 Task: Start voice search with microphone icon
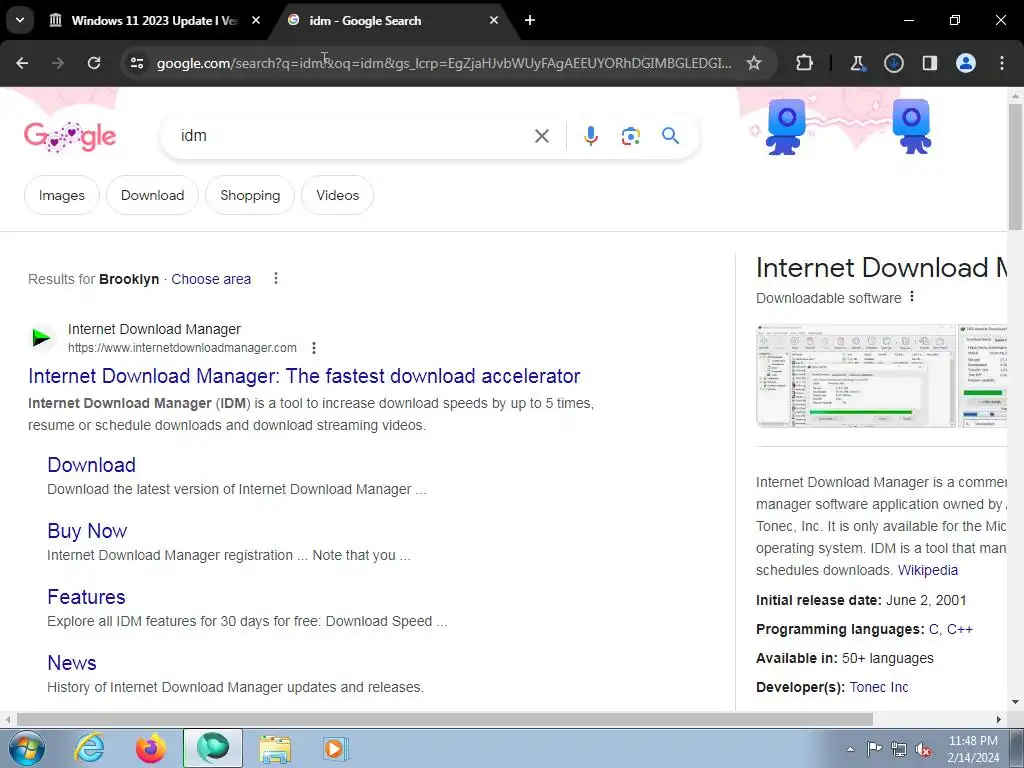[591, 136]
